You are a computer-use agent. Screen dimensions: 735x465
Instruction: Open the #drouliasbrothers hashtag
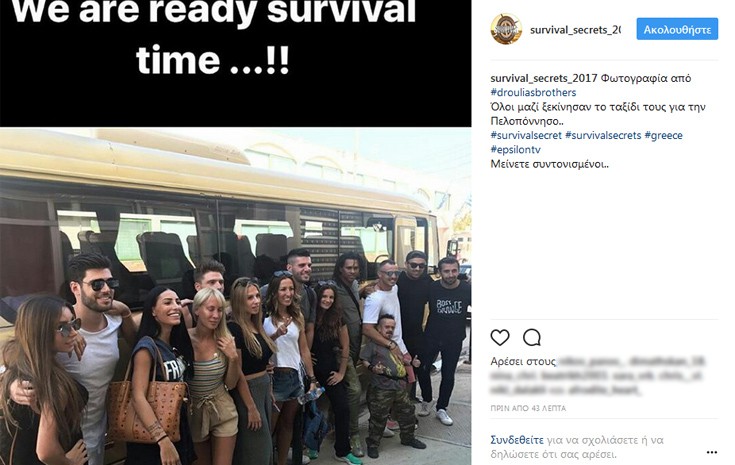[533, 92]
